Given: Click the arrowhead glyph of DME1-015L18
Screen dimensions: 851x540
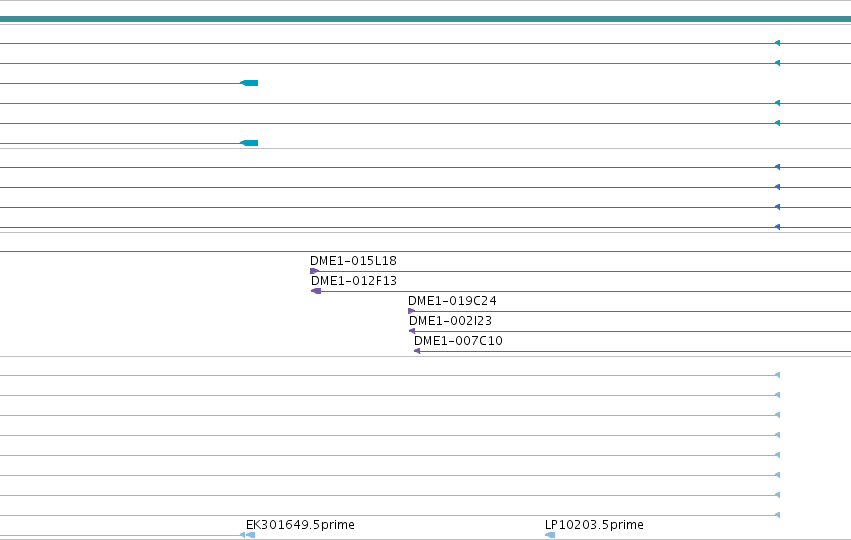Looking at the screenshot, I should (315, 271).
